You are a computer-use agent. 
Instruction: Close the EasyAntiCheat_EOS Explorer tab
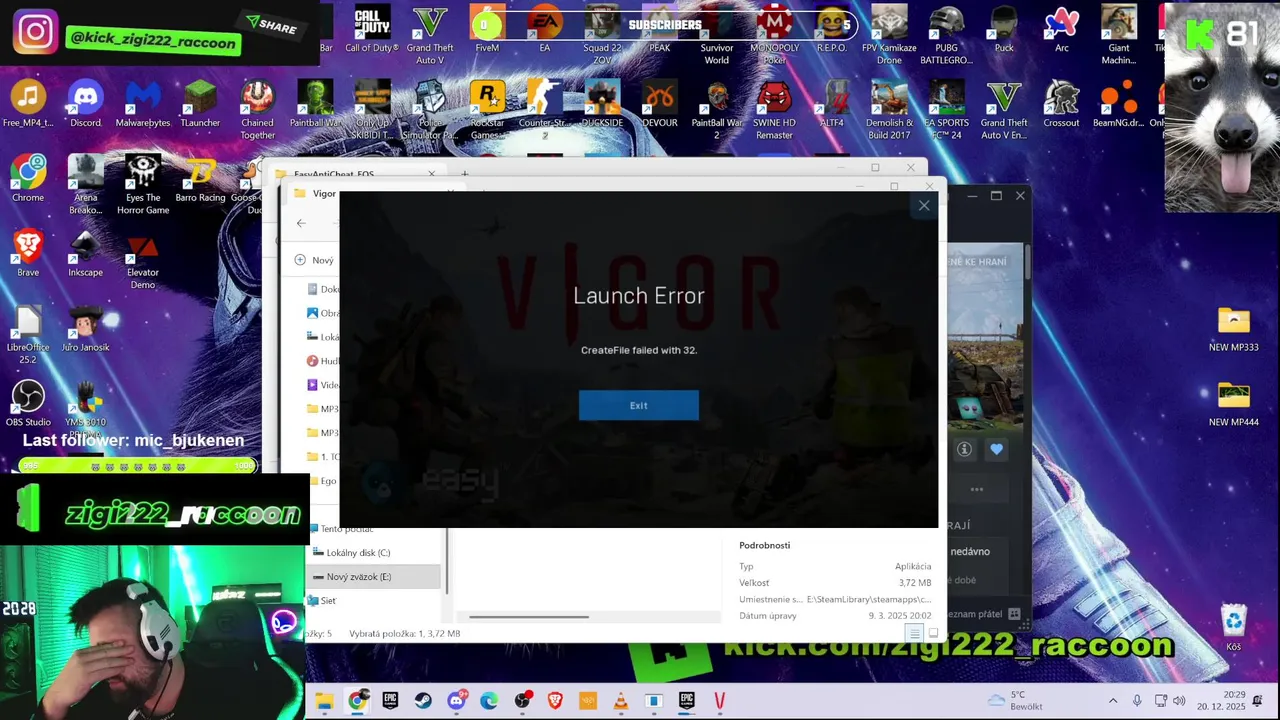point(432,174)
